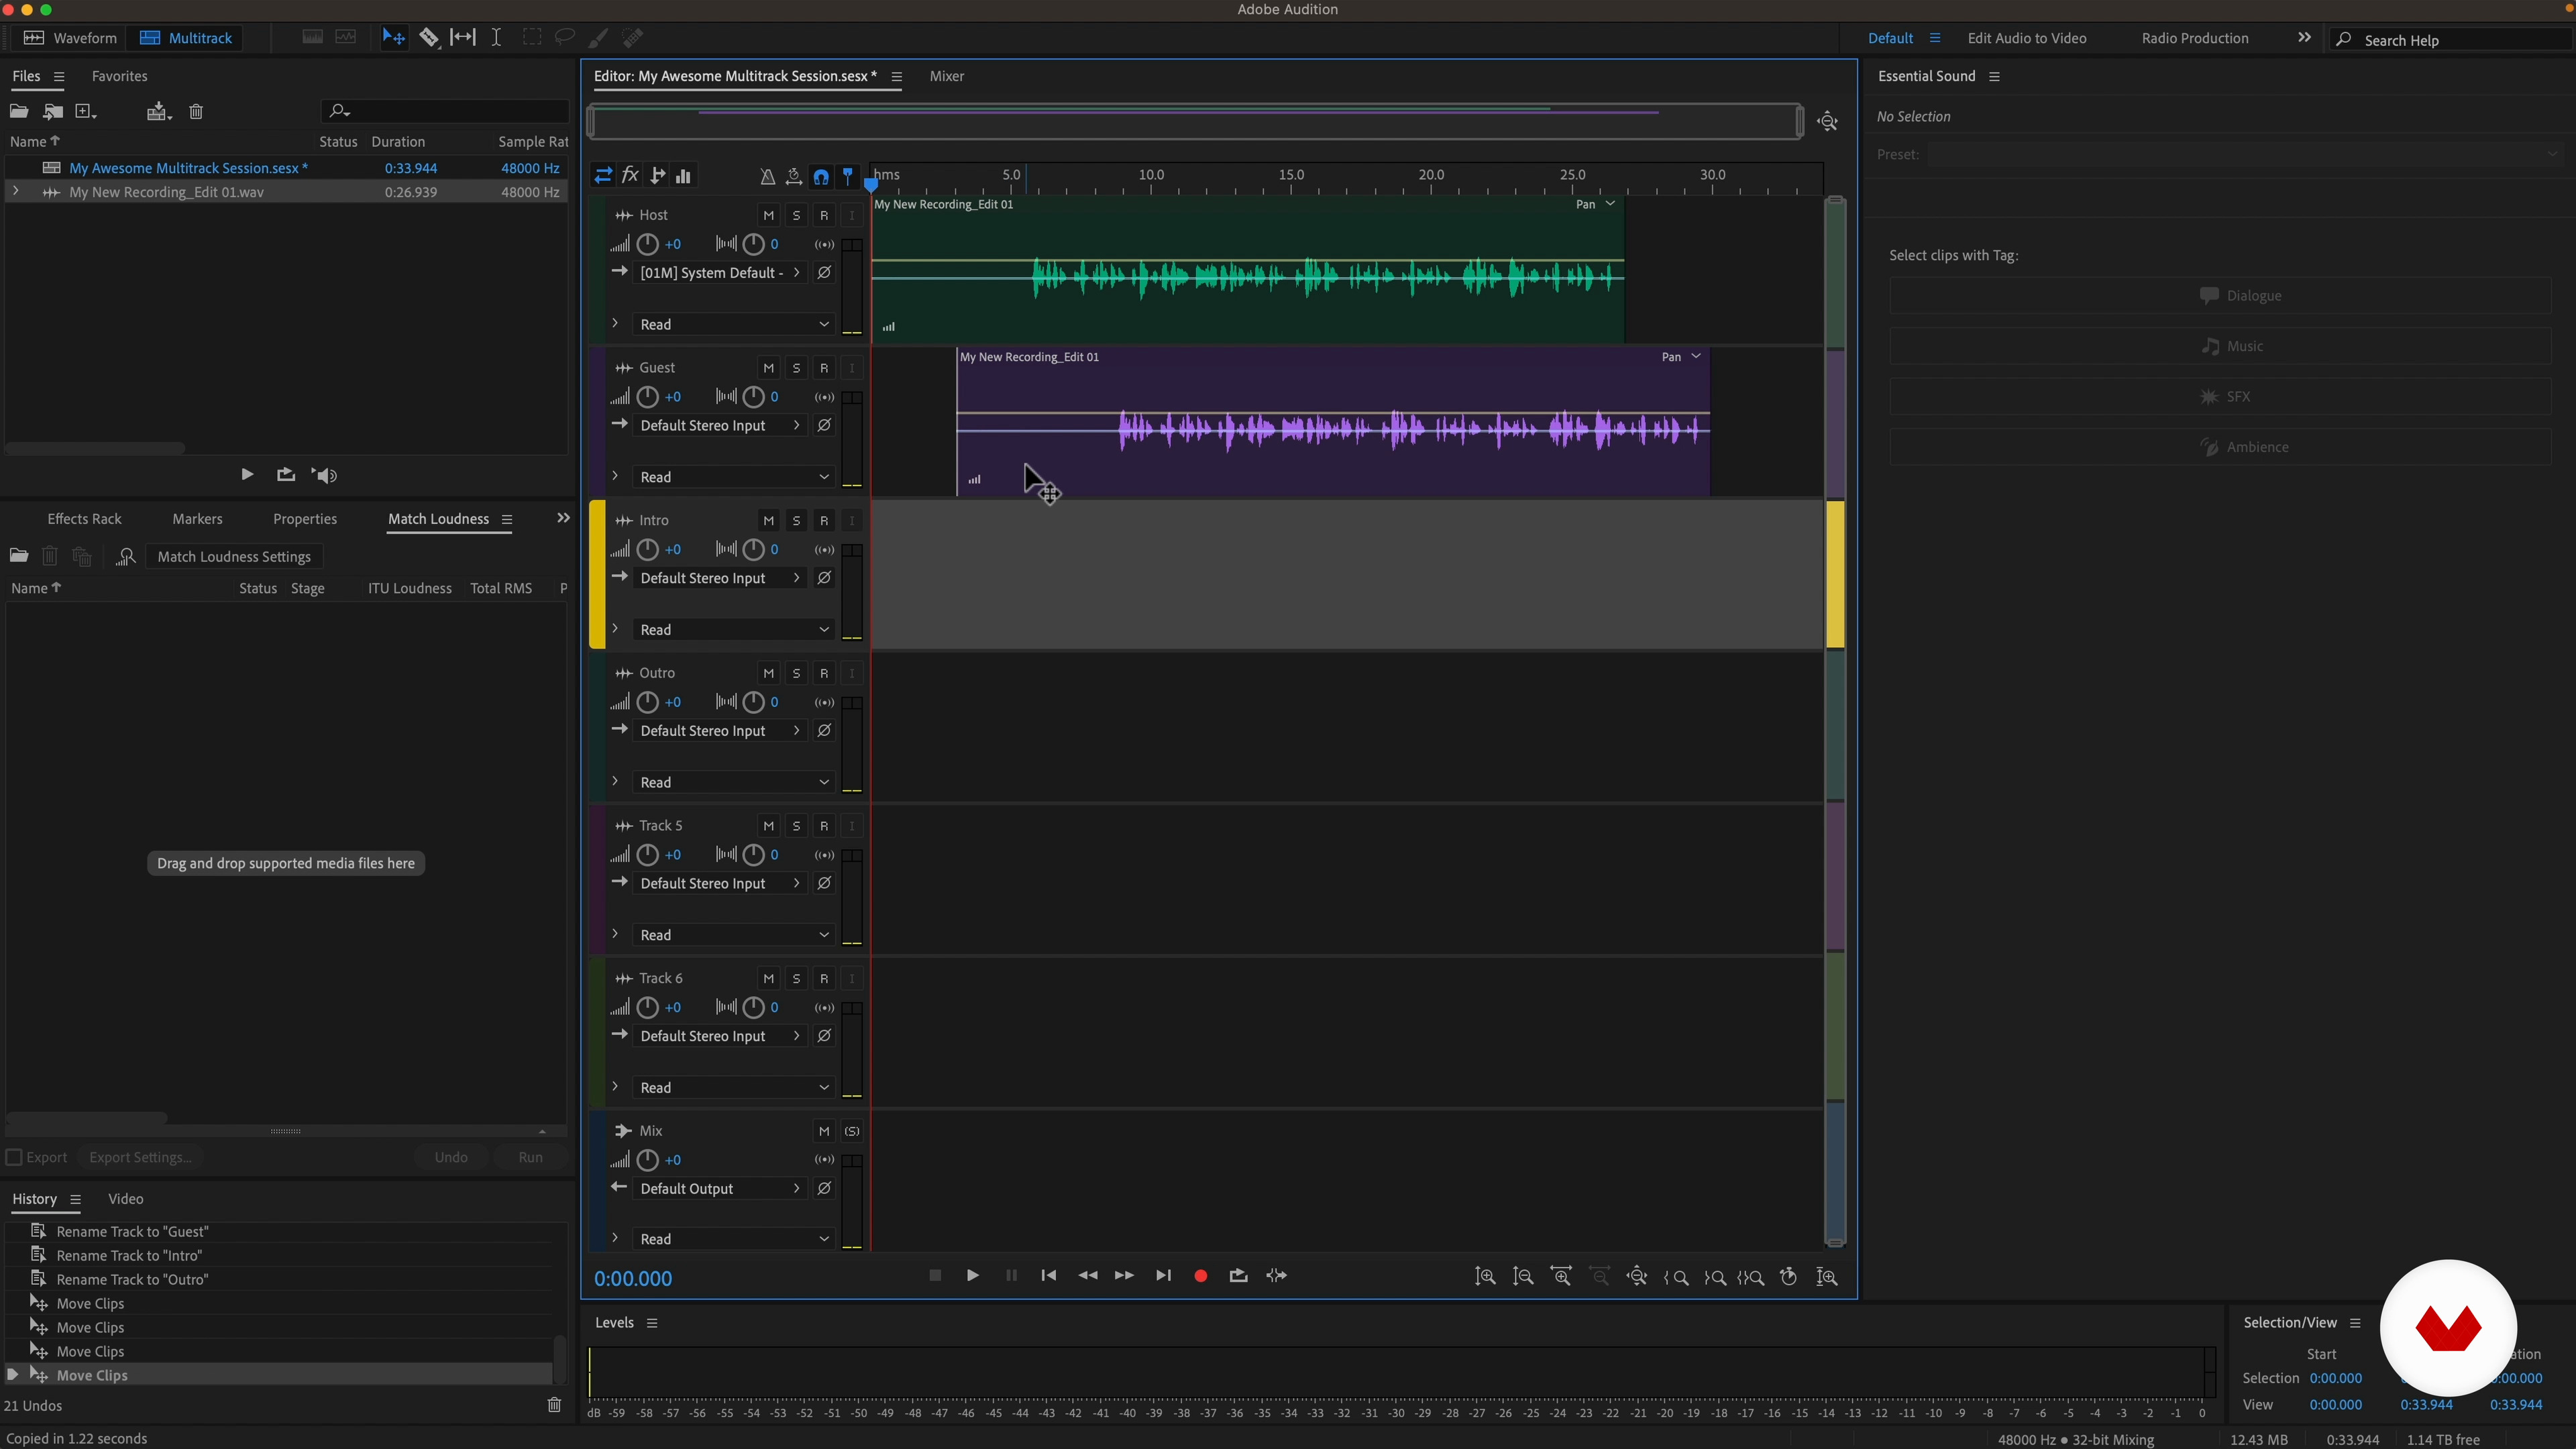Viewport: 2576px width, 1449px height.
Task: Arm the Intro track for record
Action: (x=824, y=521)
